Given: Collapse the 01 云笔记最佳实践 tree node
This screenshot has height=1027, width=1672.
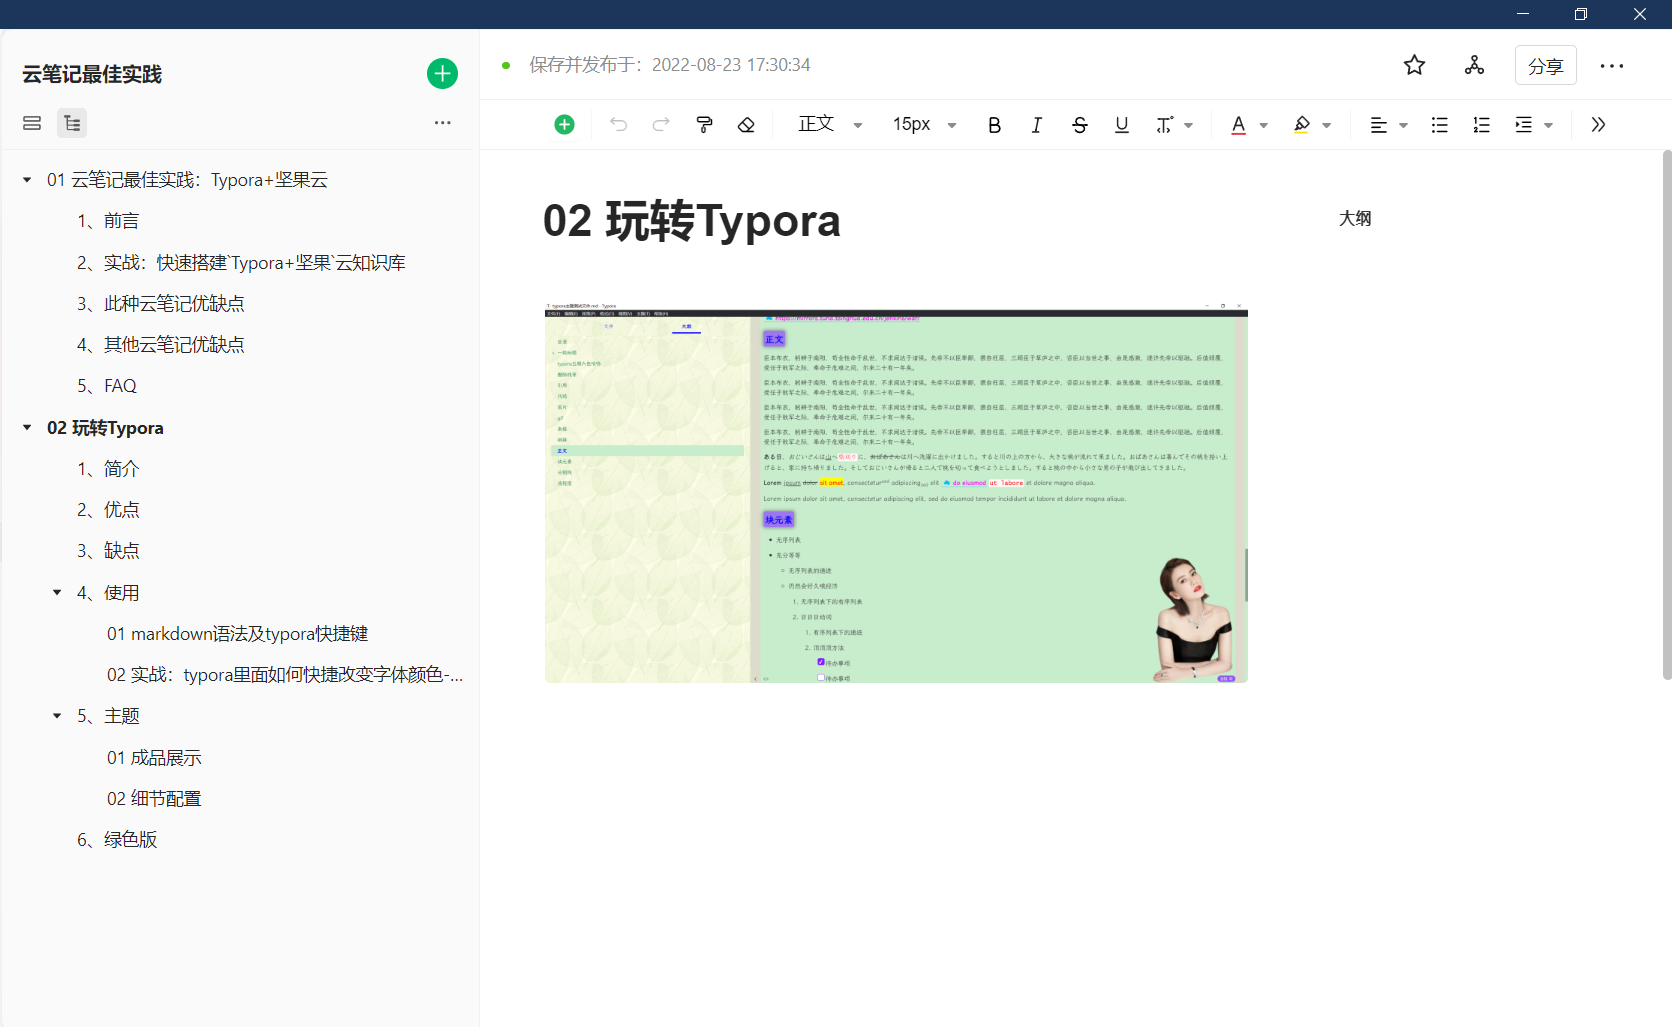Looking at the screenshot, I should (27, 180).
